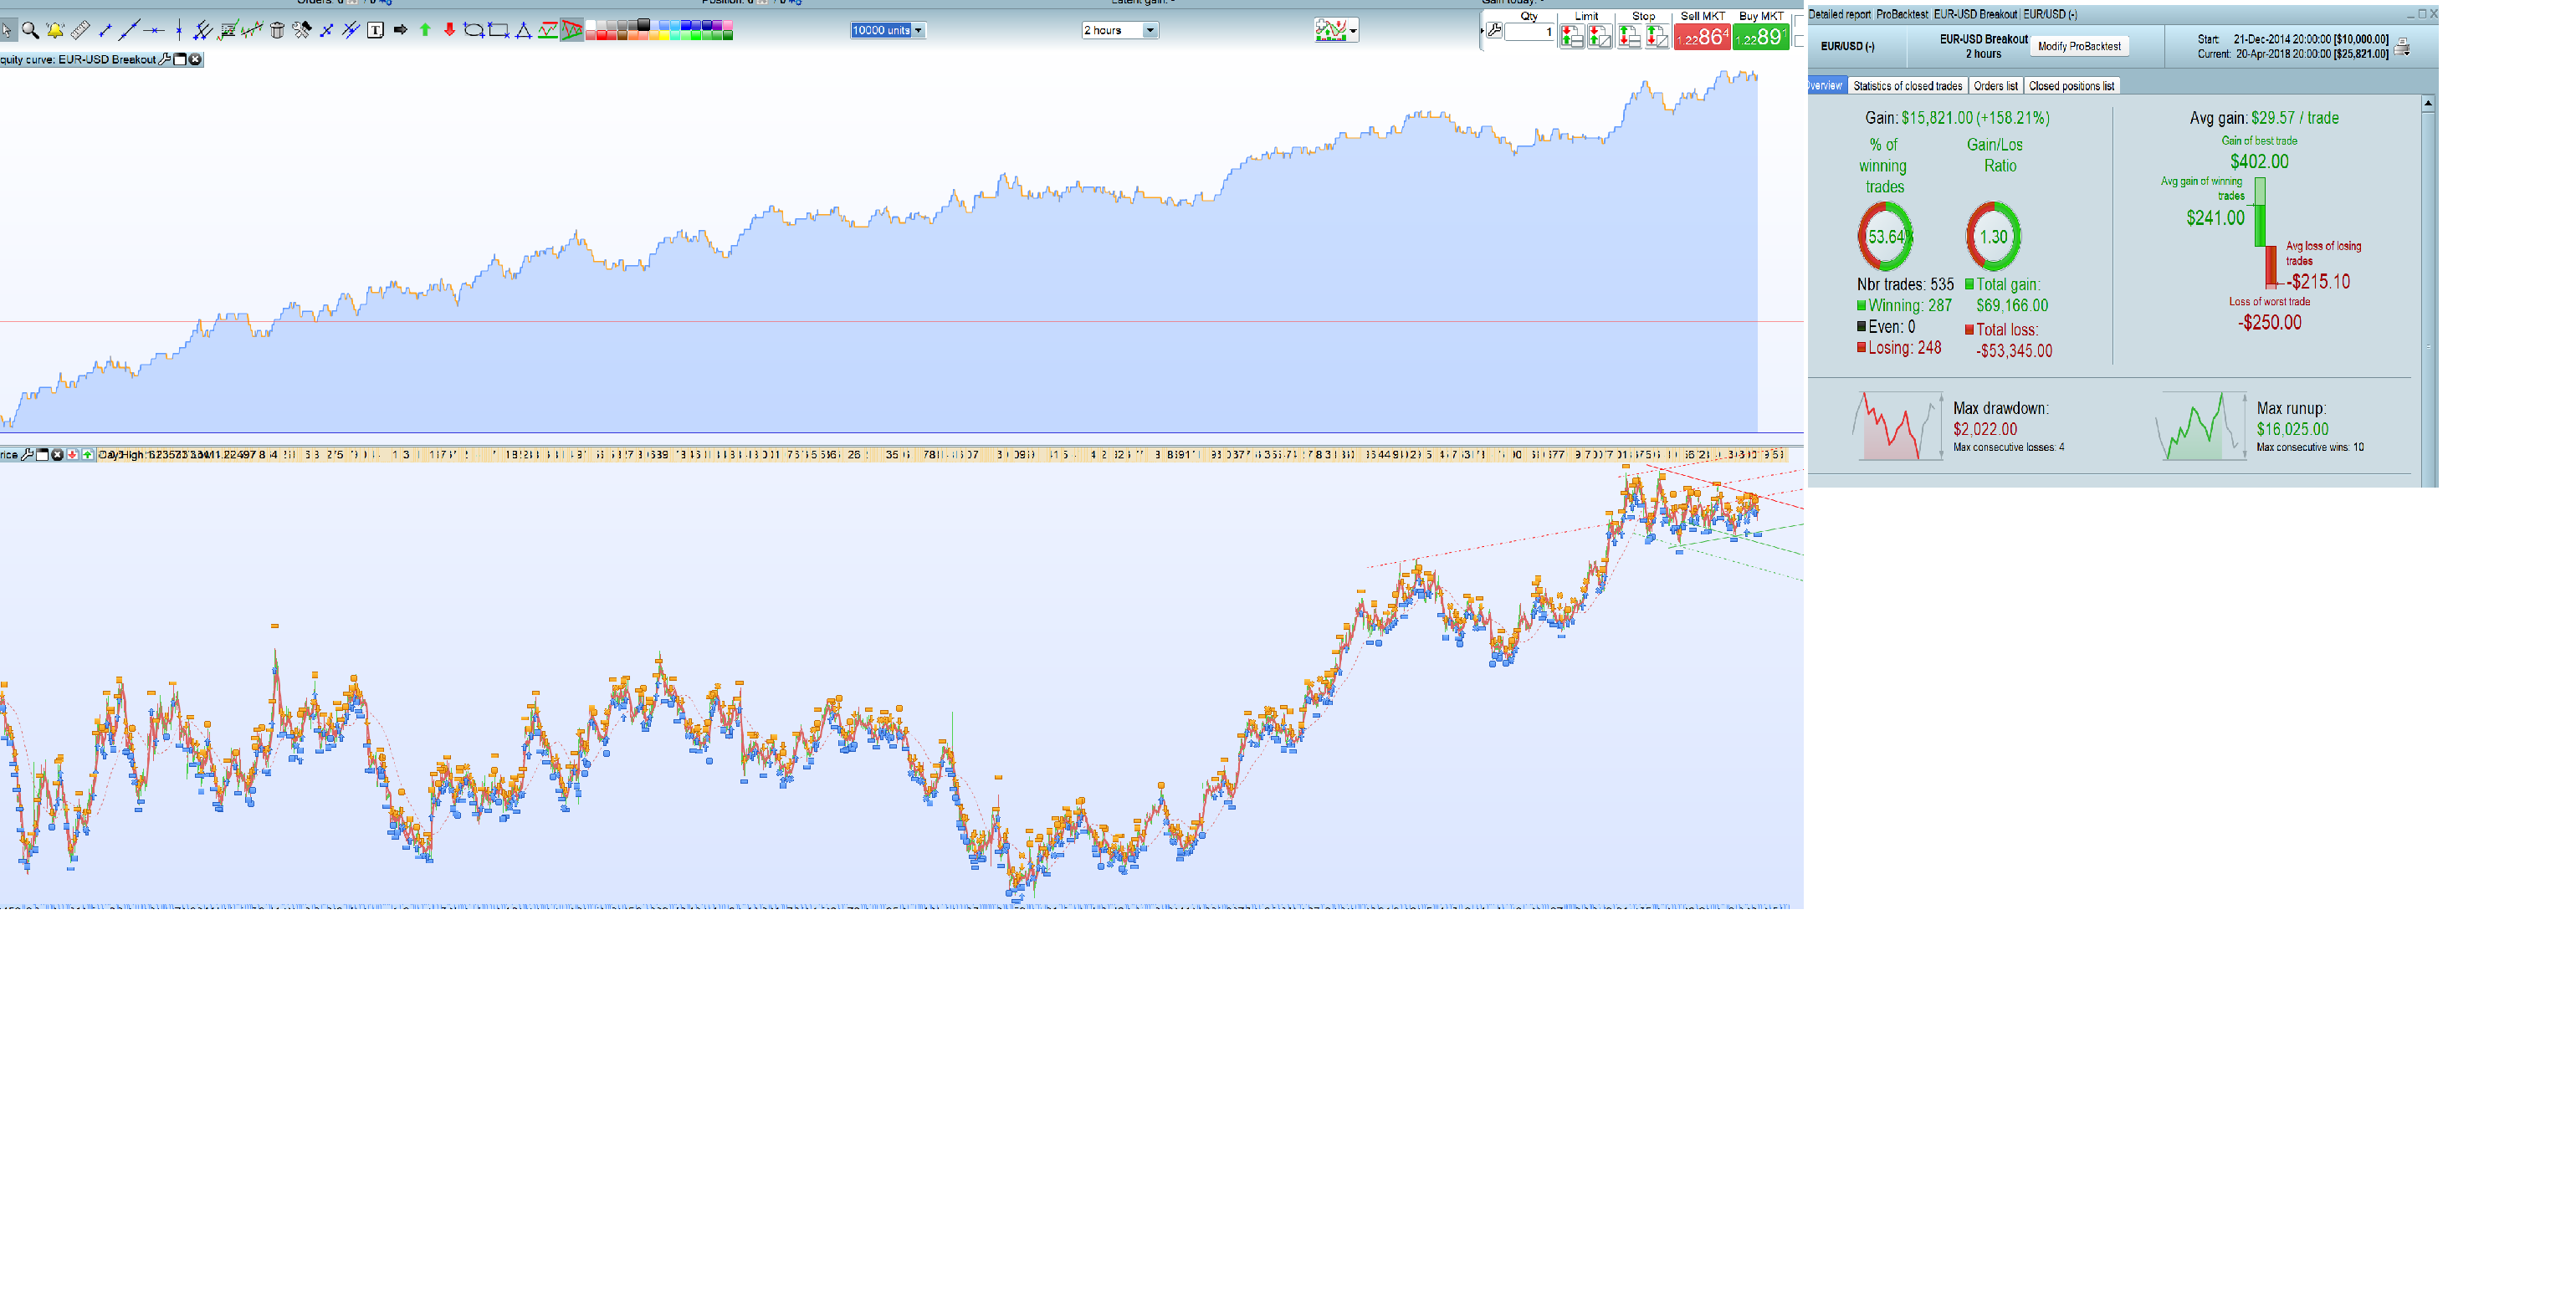Image resolution: width=2576 pixels, height=1298 pixels.
Task: Click the print report icon
Action: pyautogui.click(x=2402, y=47)
